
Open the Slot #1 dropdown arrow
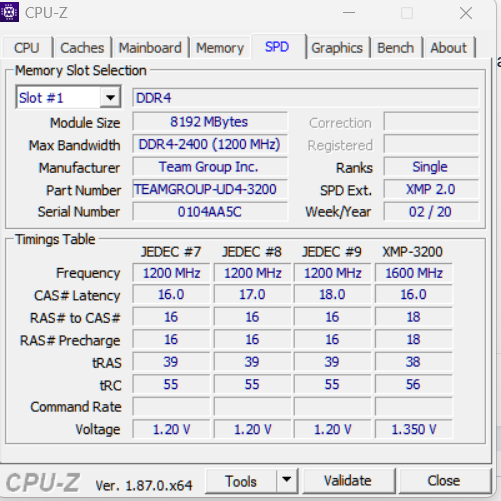pyautogui.click(x=110, y=98)
